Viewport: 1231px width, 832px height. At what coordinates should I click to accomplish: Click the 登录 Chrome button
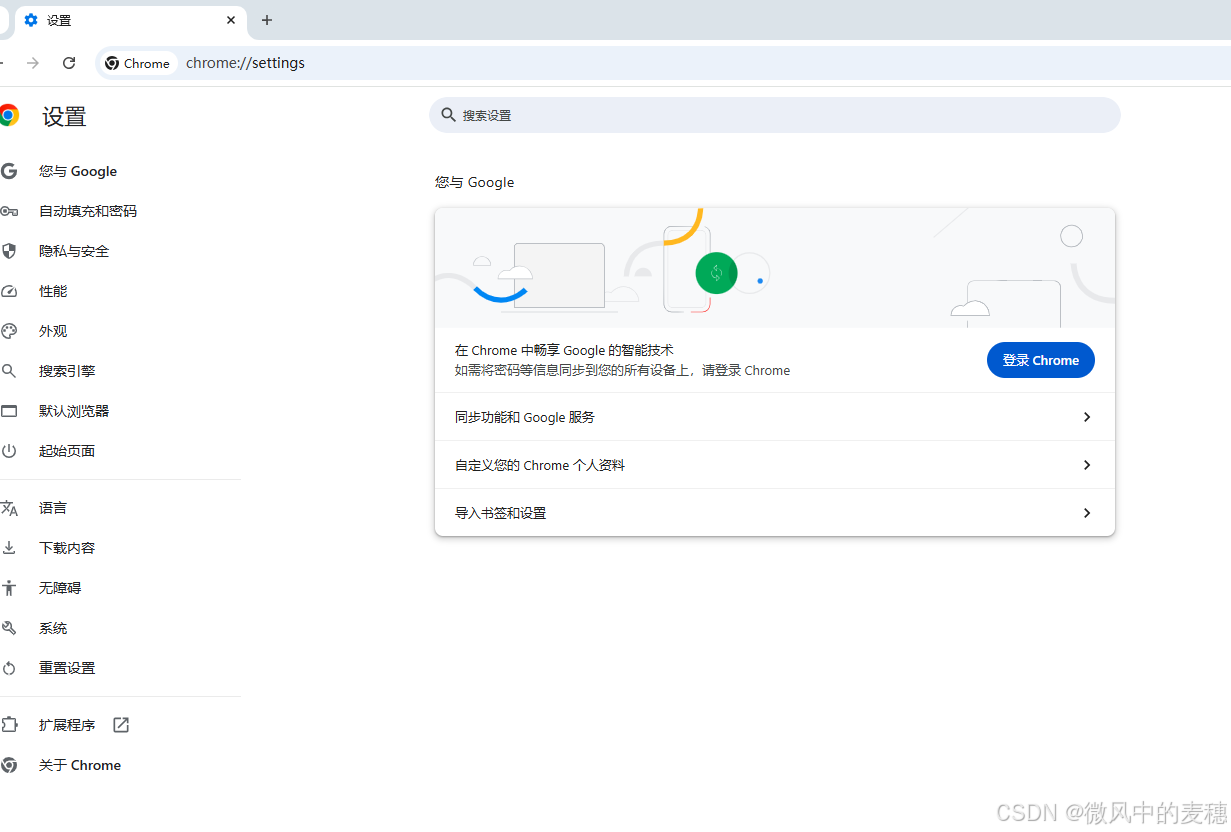1041,360
